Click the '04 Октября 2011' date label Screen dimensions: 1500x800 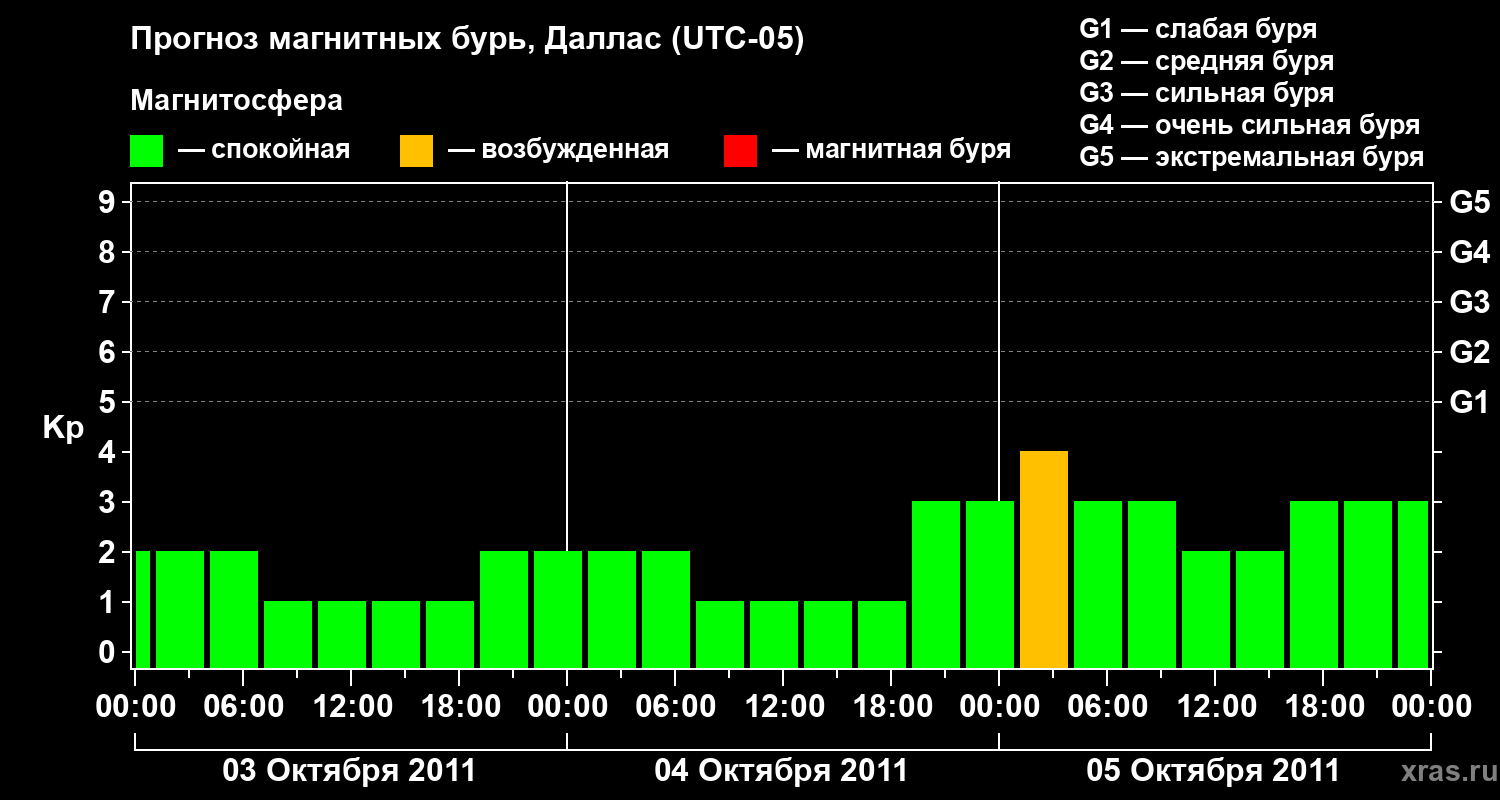click(x=781, y=771)
